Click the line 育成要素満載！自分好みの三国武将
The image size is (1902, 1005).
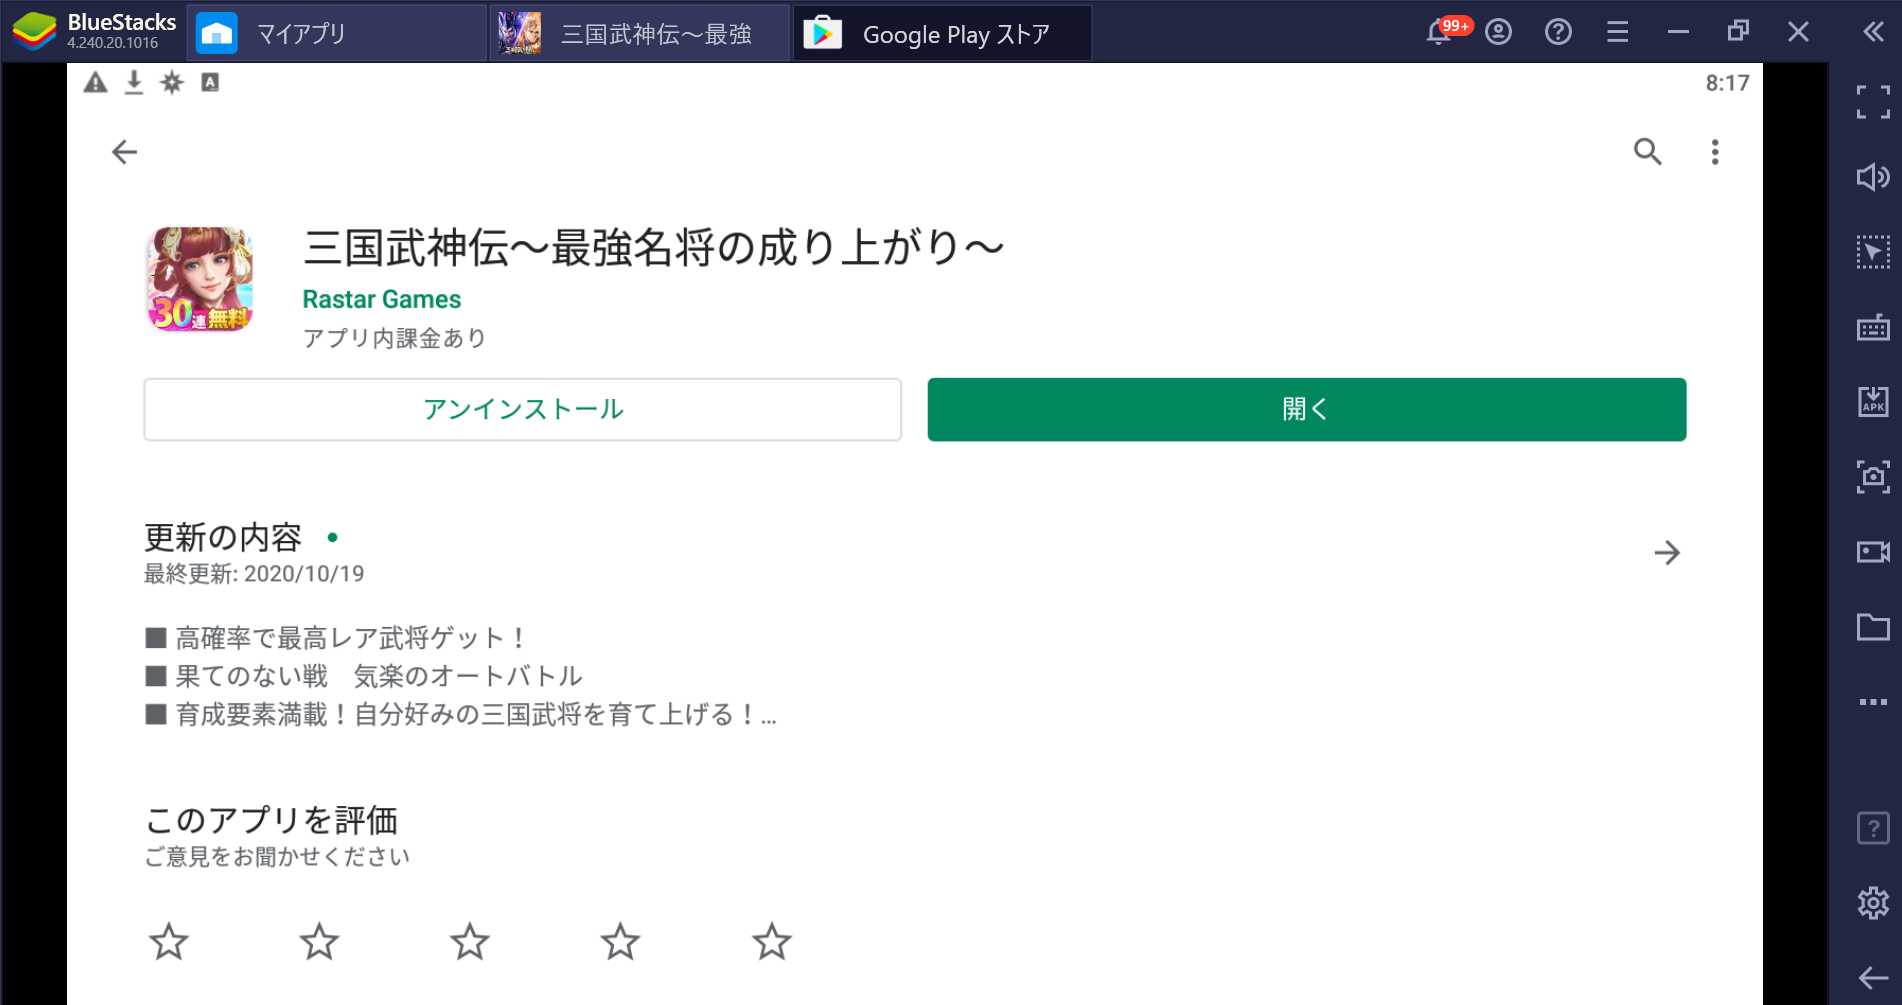[461, 715]
